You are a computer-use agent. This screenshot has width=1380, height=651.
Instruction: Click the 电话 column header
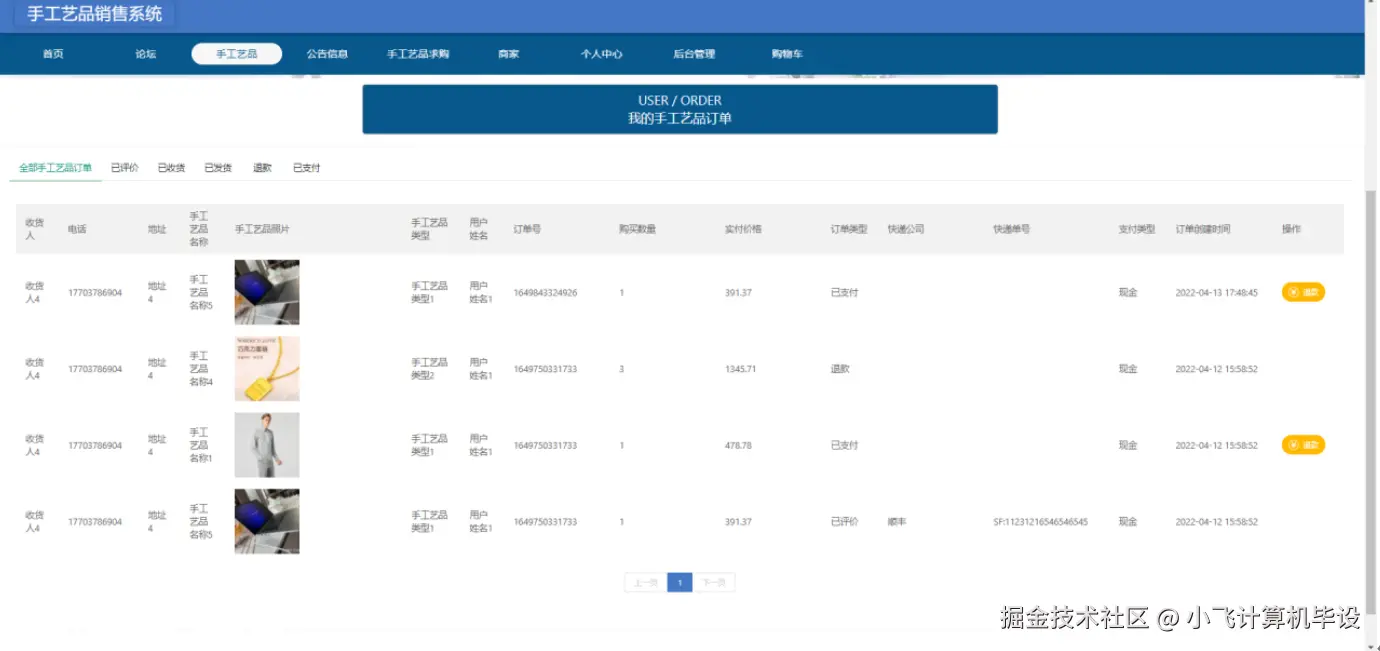coord(77,229)
